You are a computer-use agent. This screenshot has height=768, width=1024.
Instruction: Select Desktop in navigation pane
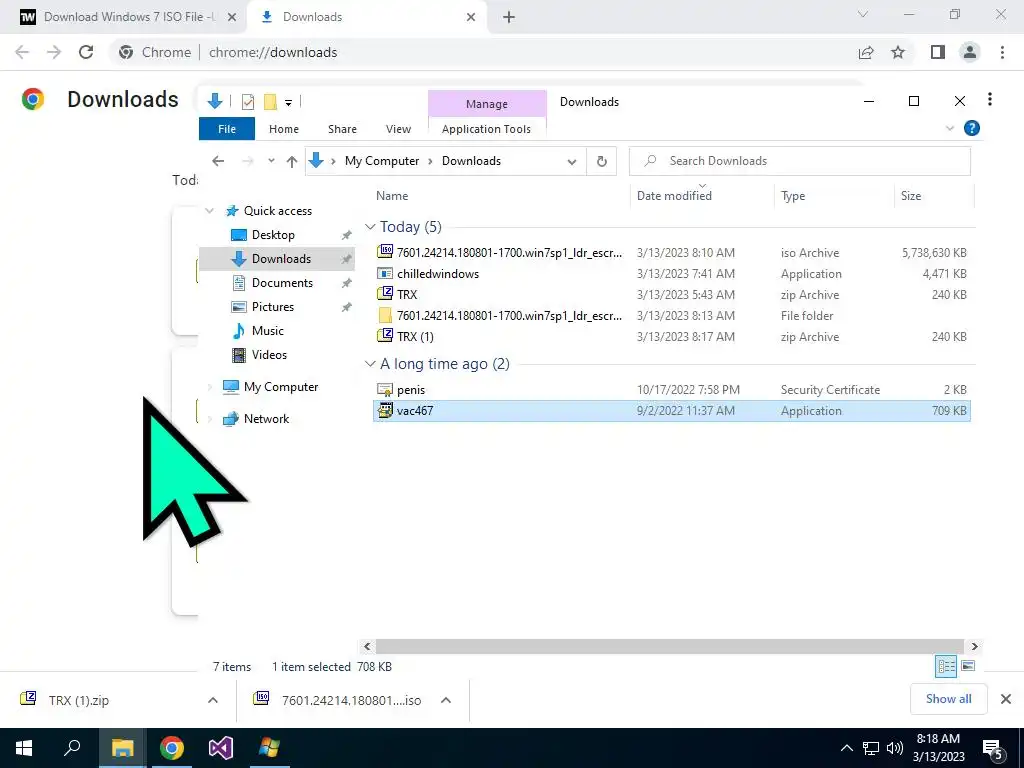[273, 234]
